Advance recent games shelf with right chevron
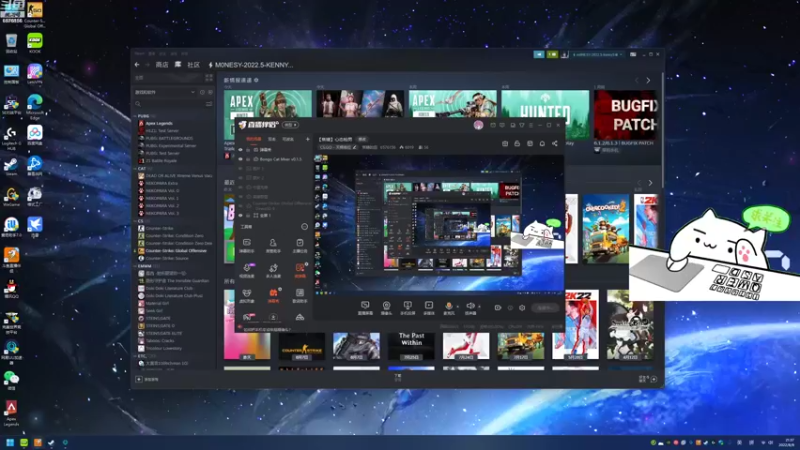This screenshot has width=800, height=450. [650, 183]
